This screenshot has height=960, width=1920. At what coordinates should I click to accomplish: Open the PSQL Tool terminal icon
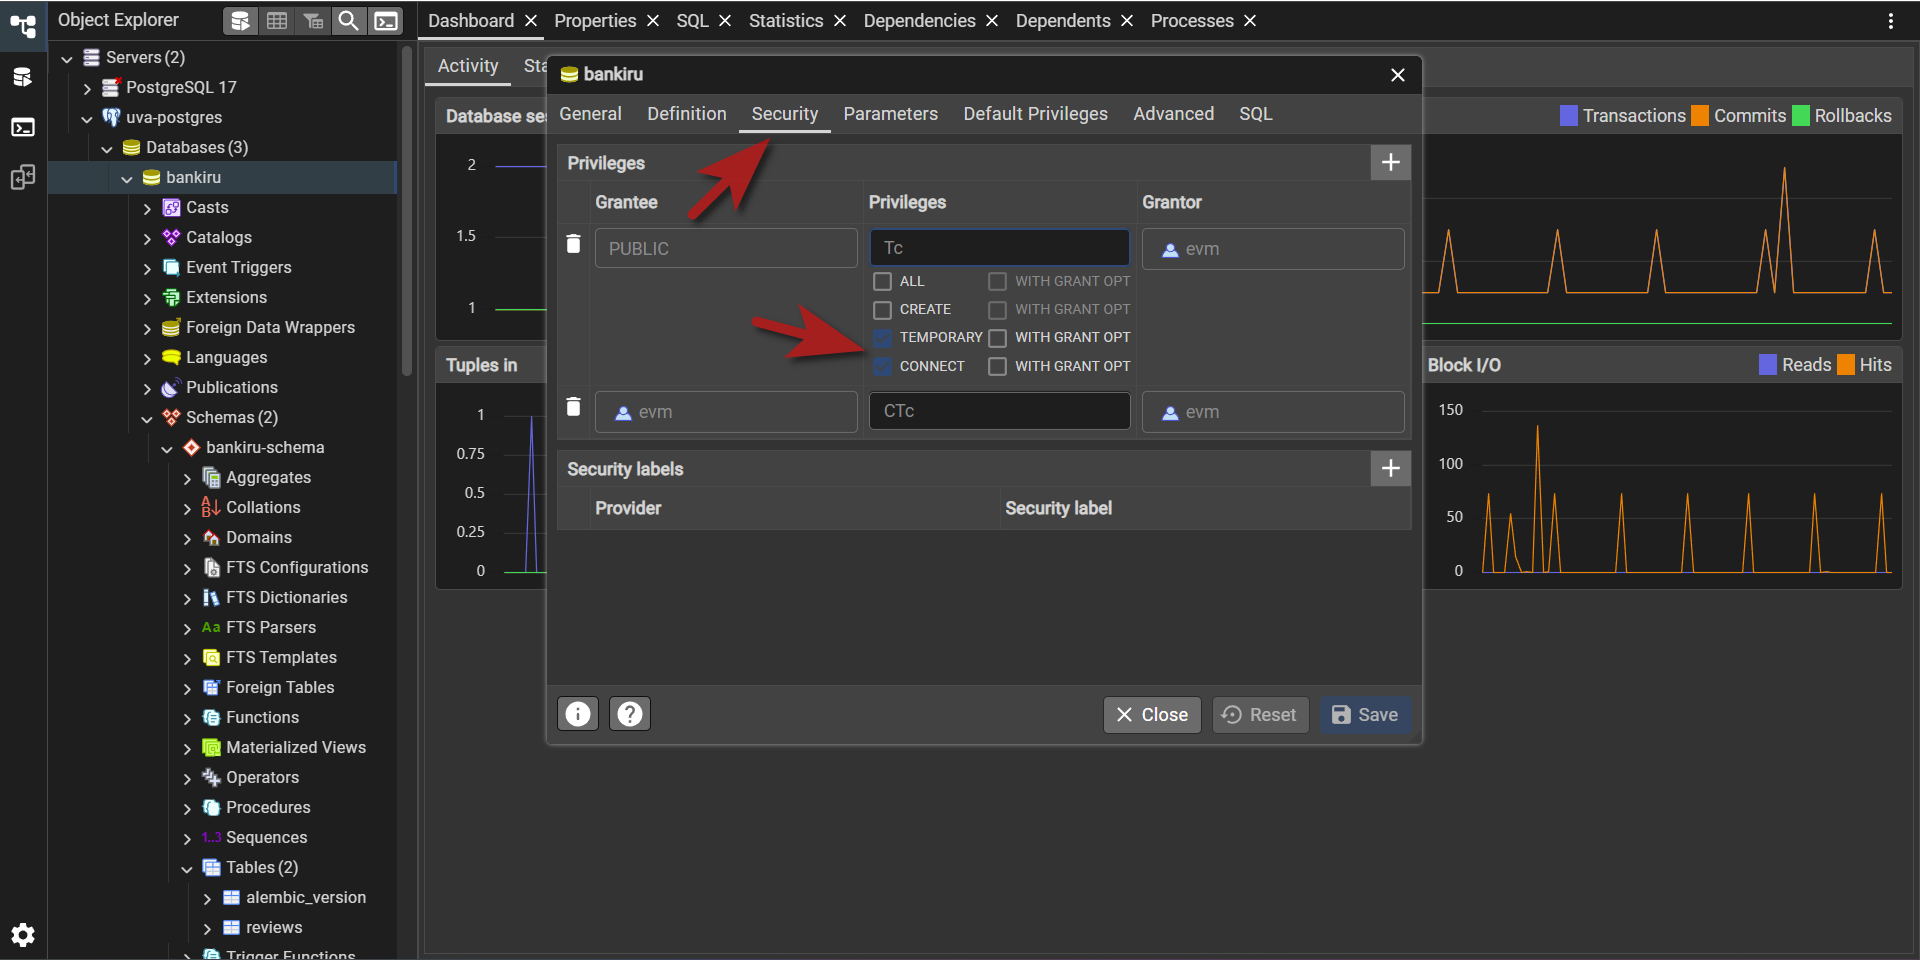tap(385, 20)
